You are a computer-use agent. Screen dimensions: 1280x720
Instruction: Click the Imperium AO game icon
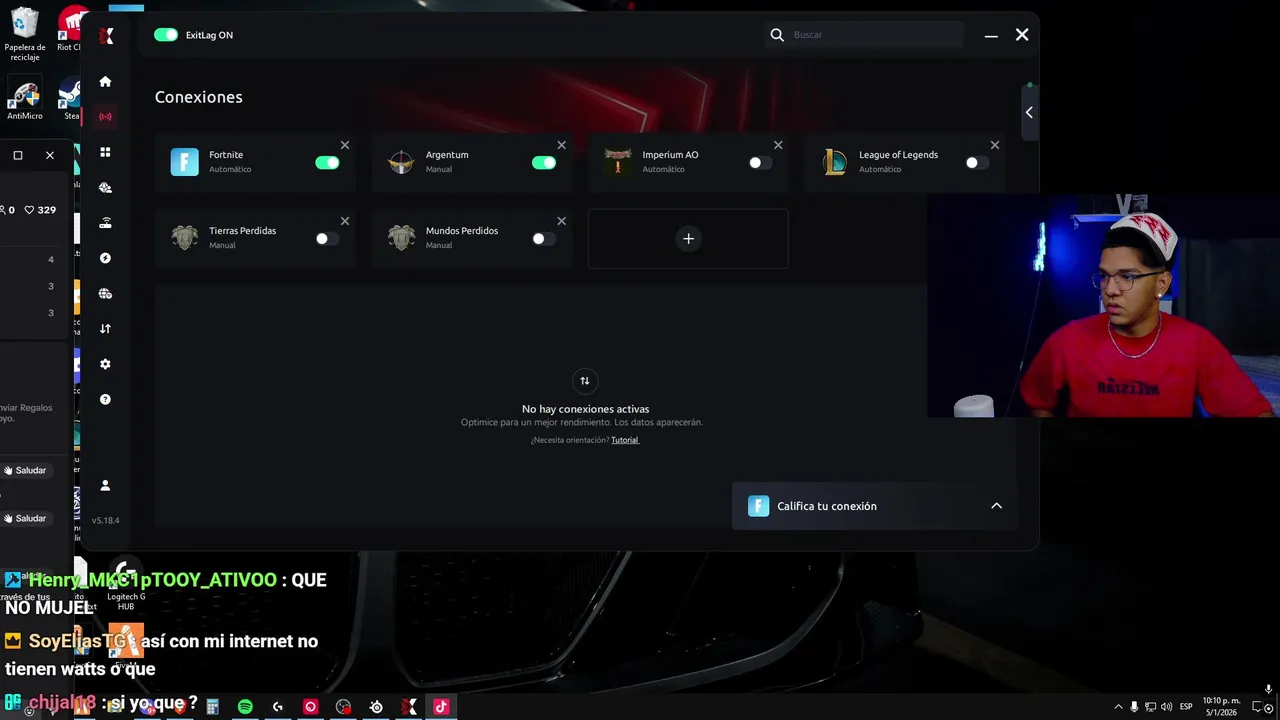tap(618, 161)
